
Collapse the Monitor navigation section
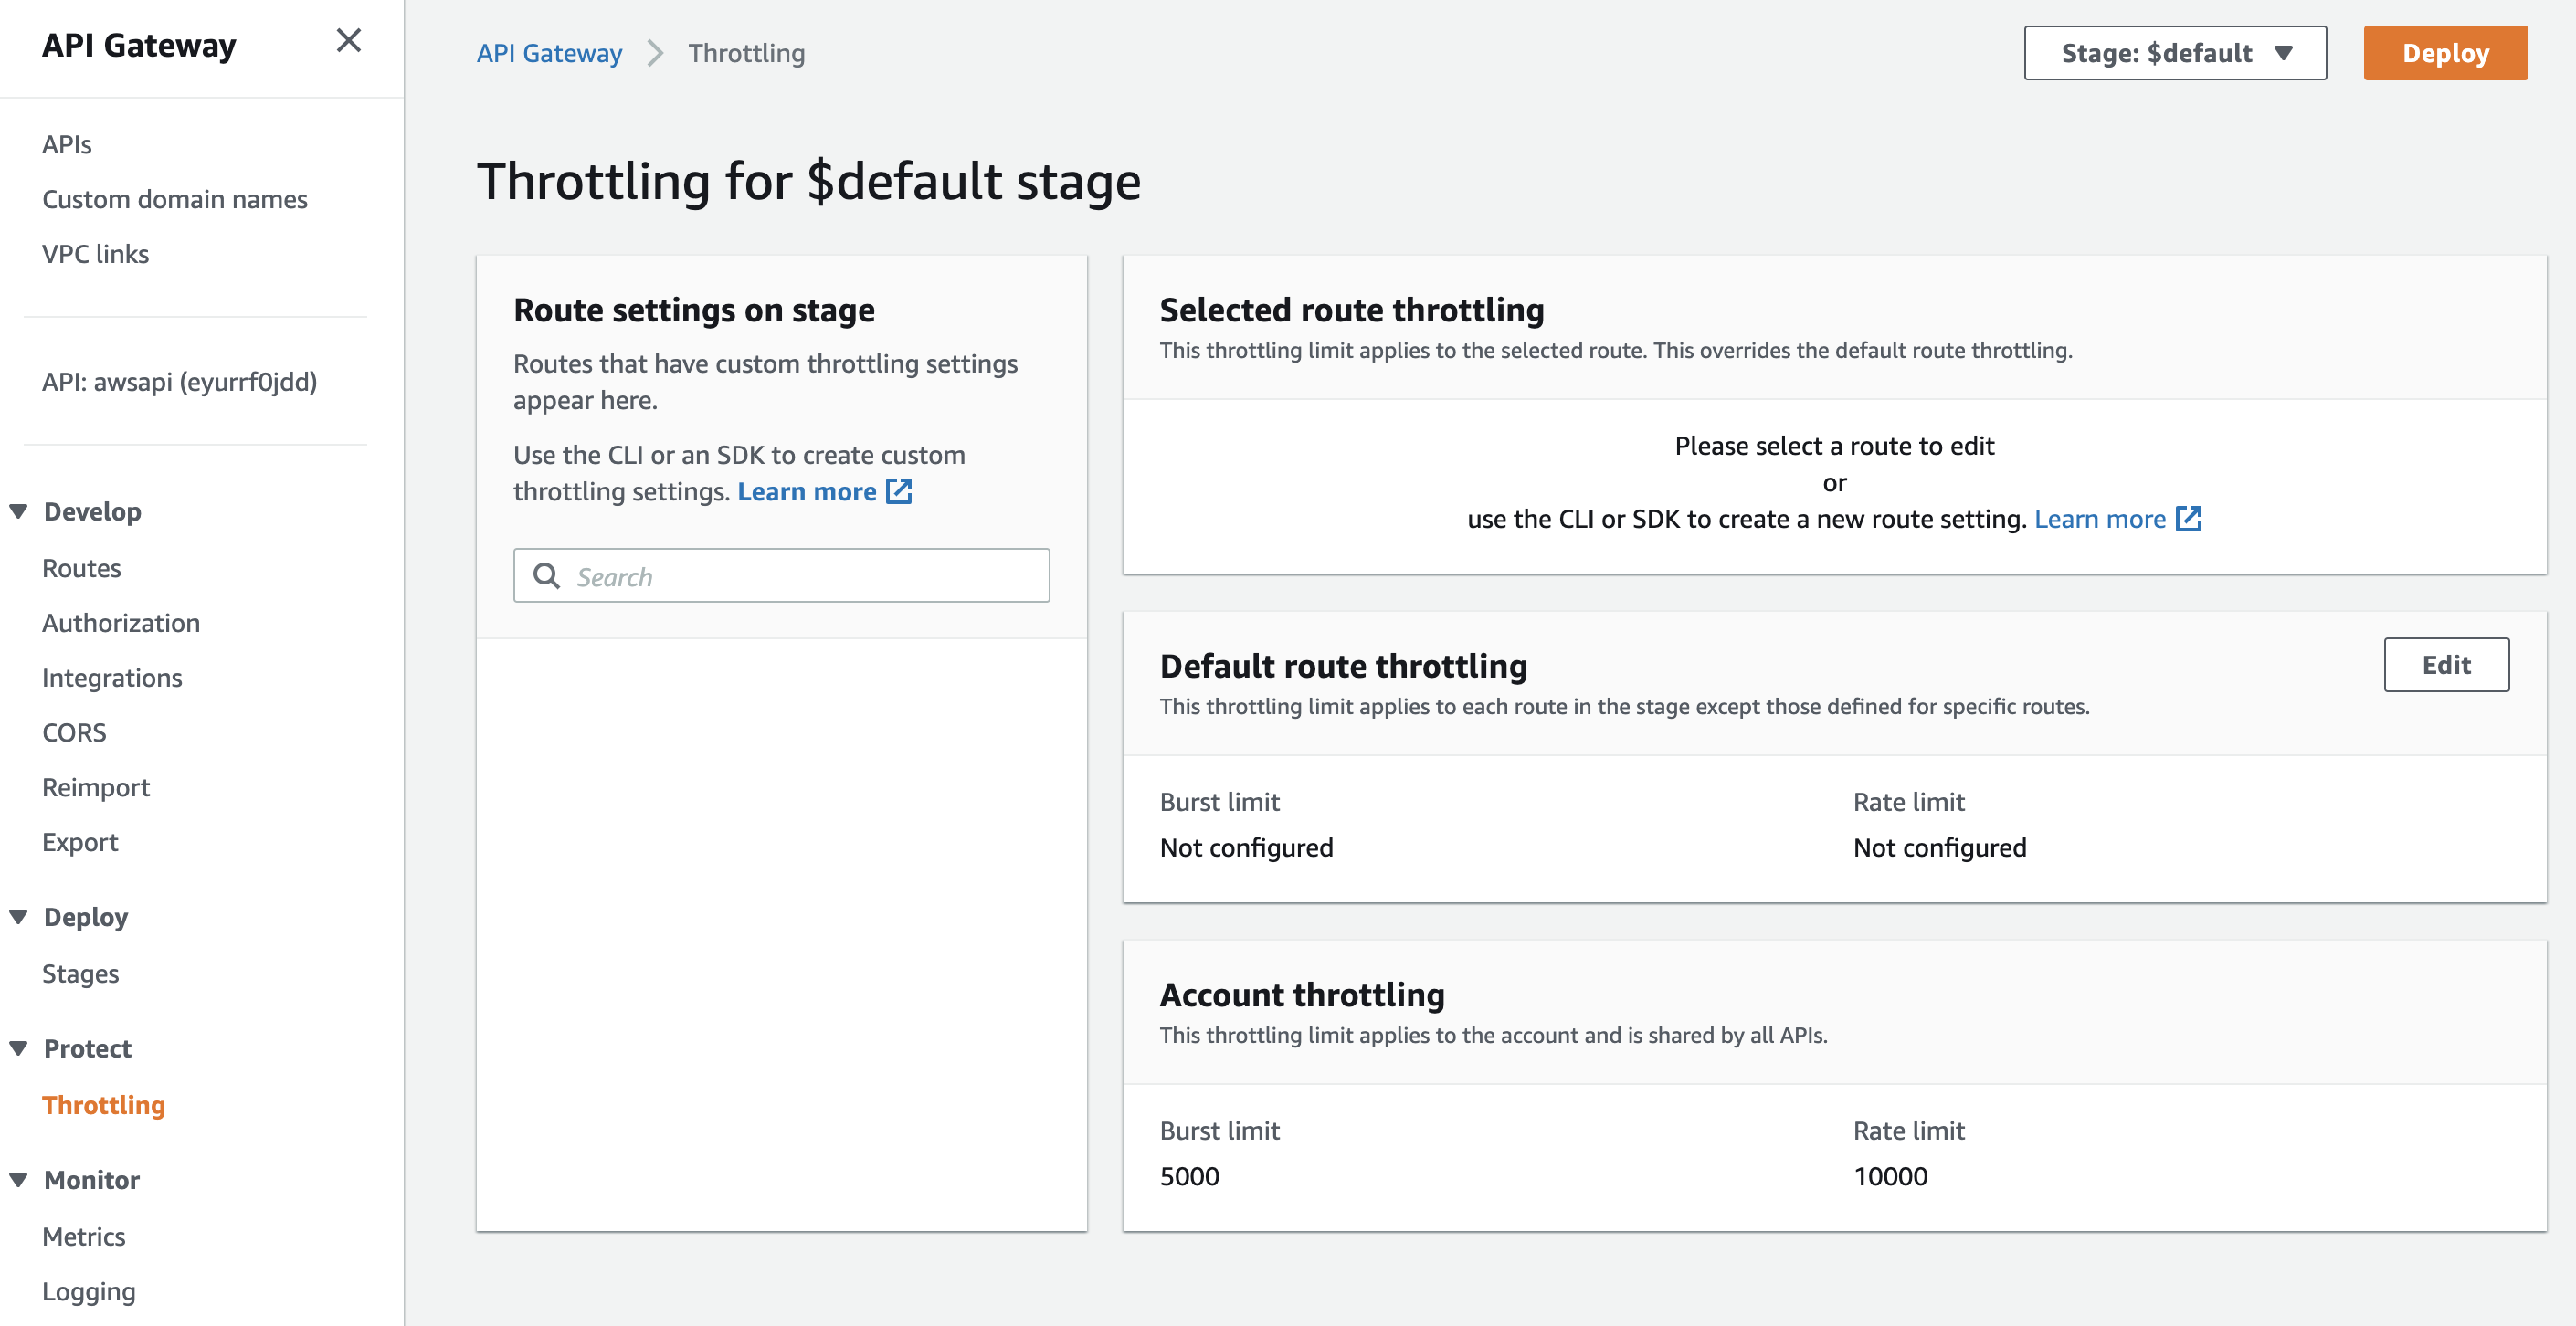coord(19,1179)
